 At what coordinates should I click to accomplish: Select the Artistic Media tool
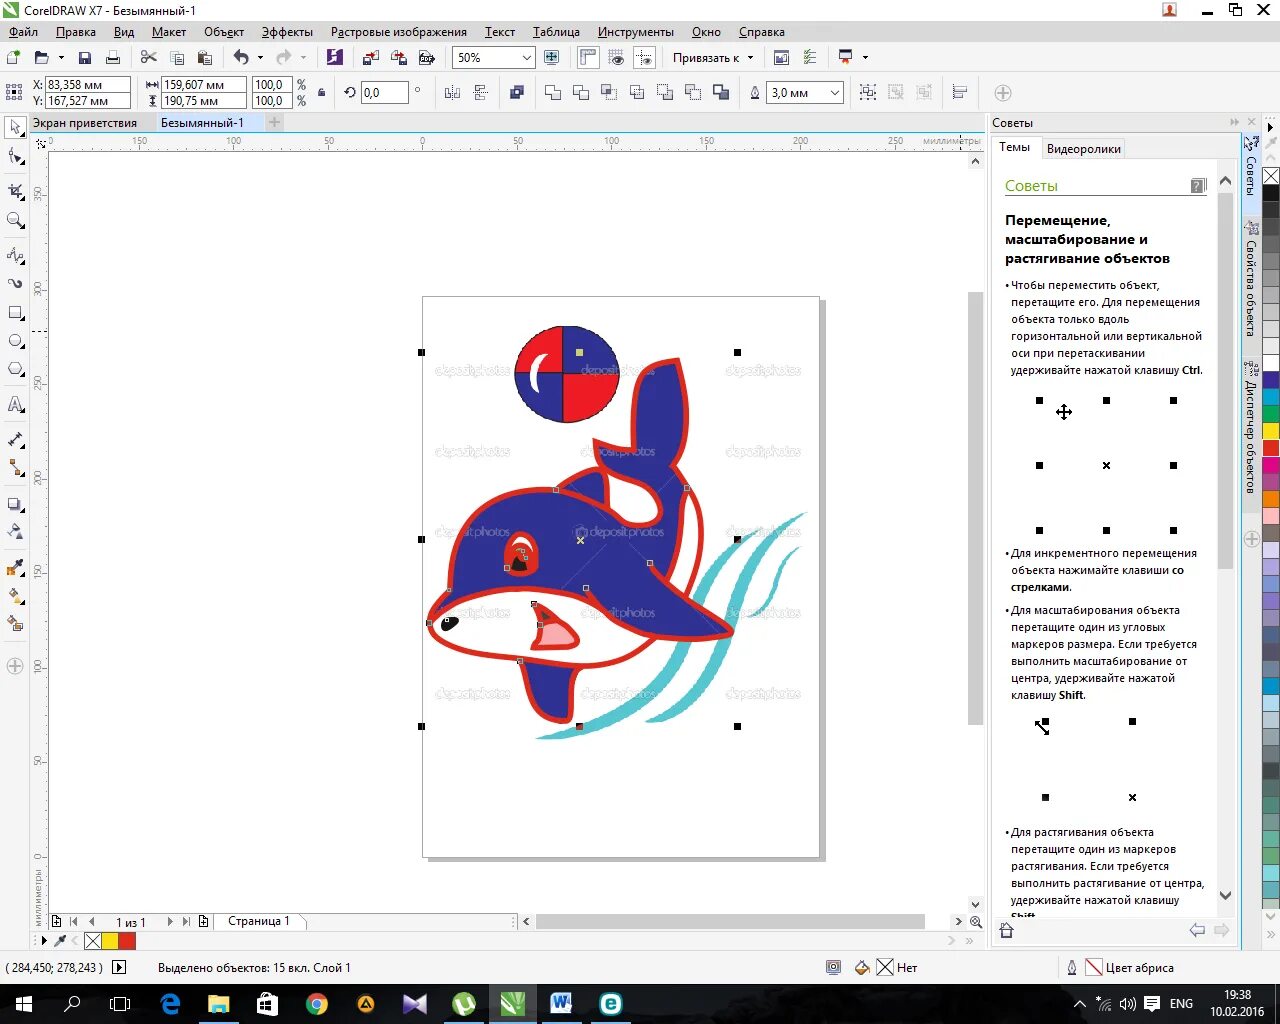(15, 284)
